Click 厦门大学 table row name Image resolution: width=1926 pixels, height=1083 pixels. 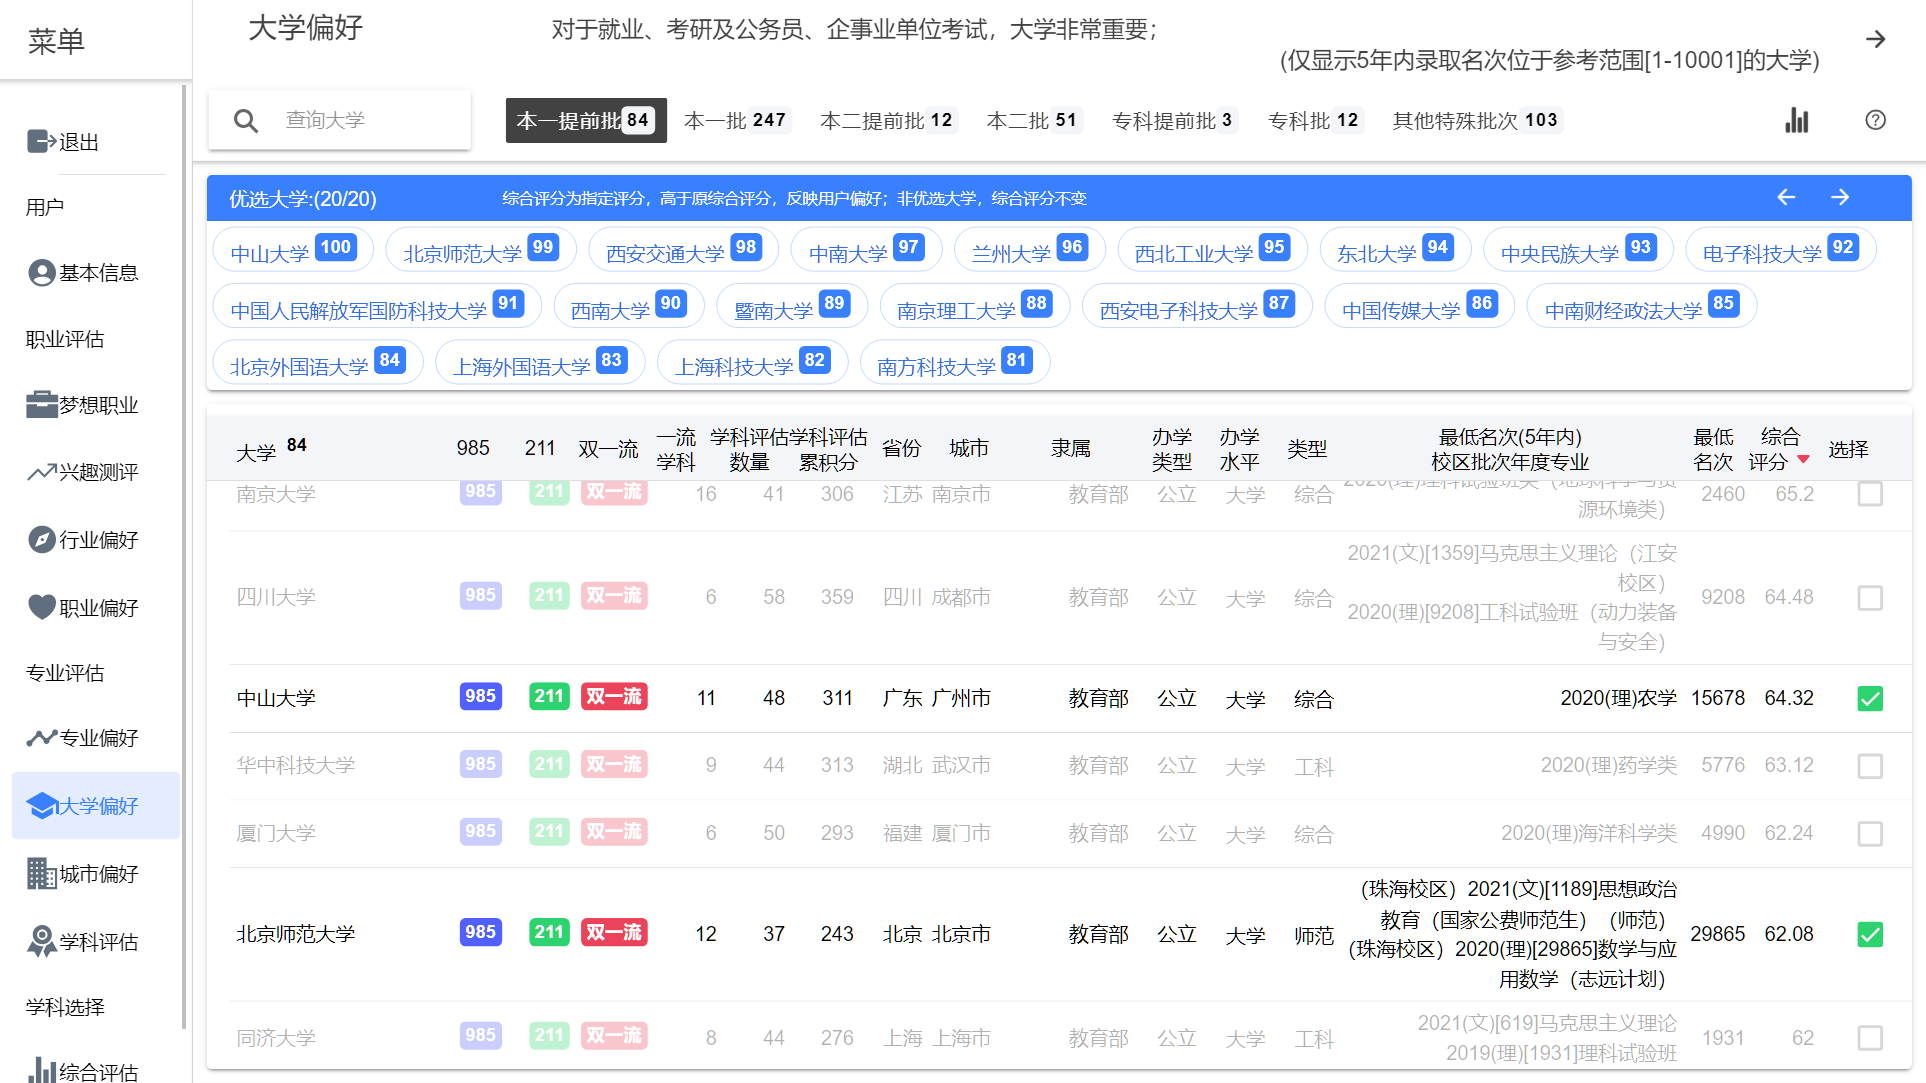tap(276, 833)
